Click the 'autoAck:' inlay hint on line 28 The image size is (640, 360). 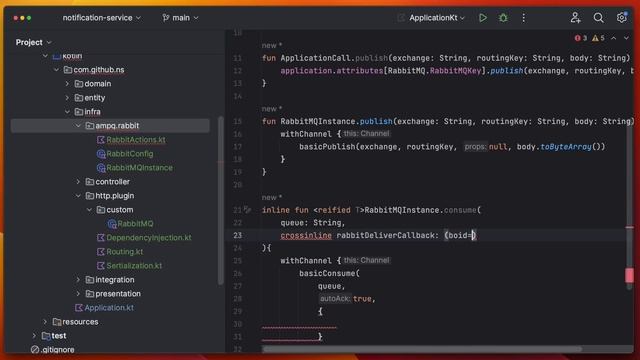point(334,299)
